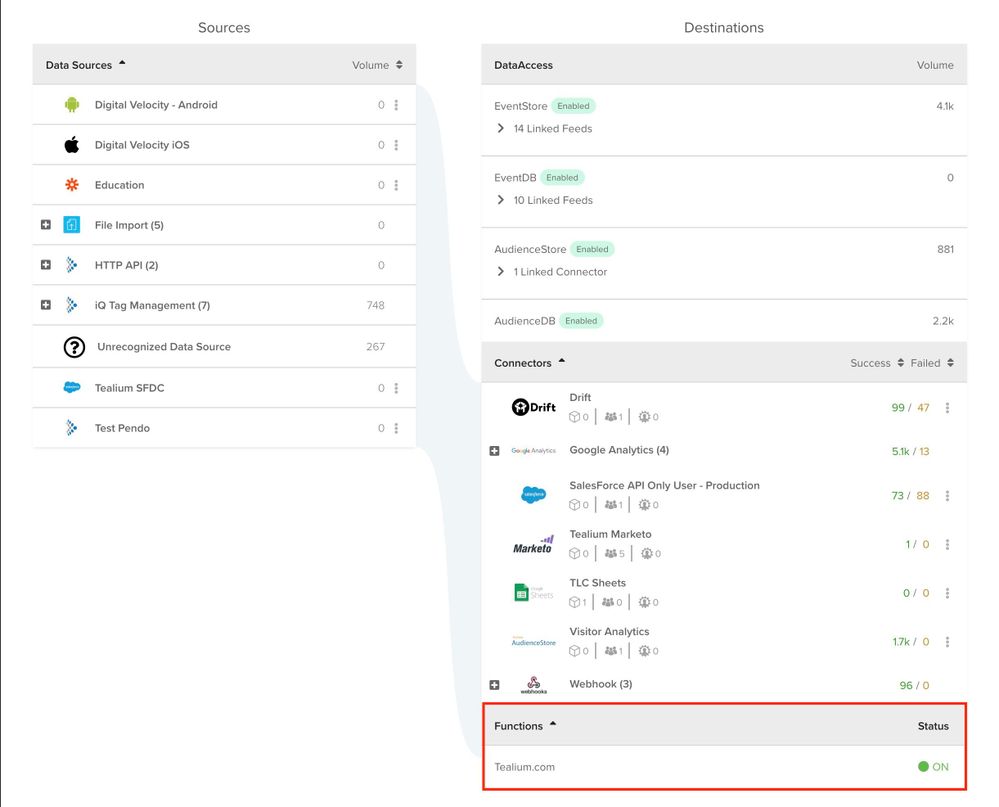Open the Tealium.com function

click(524, 767)
